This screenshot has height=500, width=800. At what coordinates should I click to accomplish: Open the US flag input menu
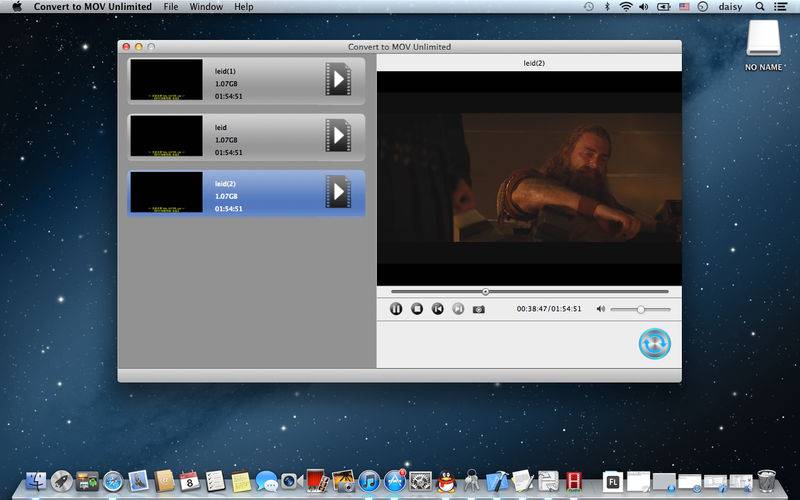pos(684,7)
